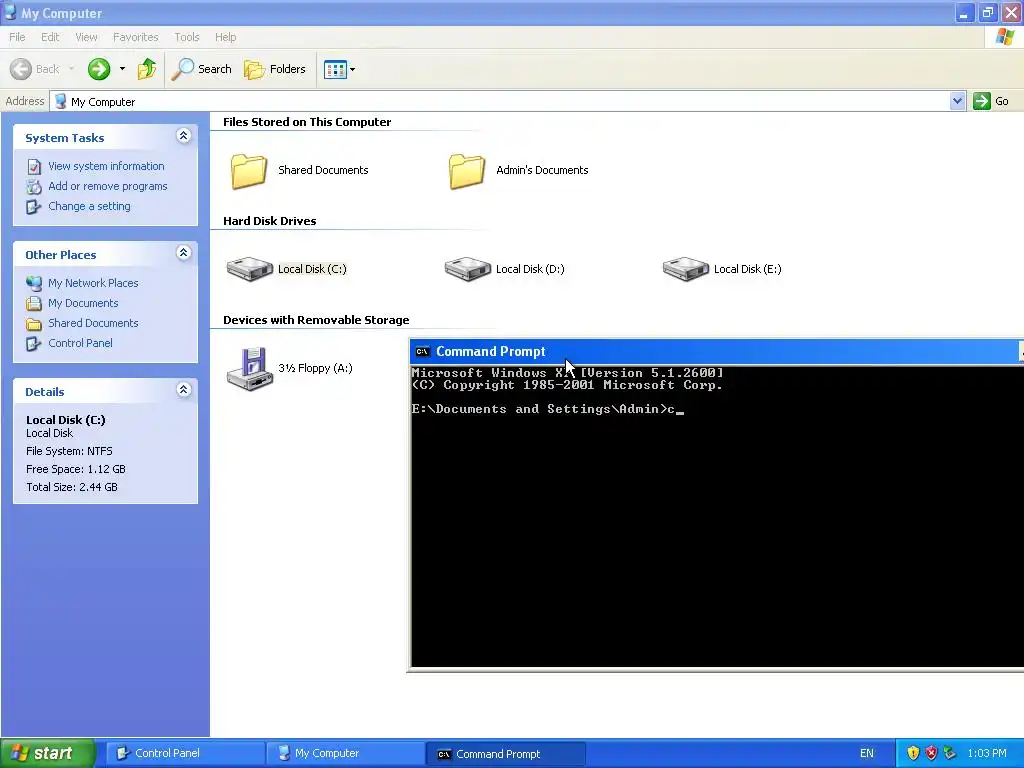Switch to My Computer taskbar button

click(x=345, y=753)
